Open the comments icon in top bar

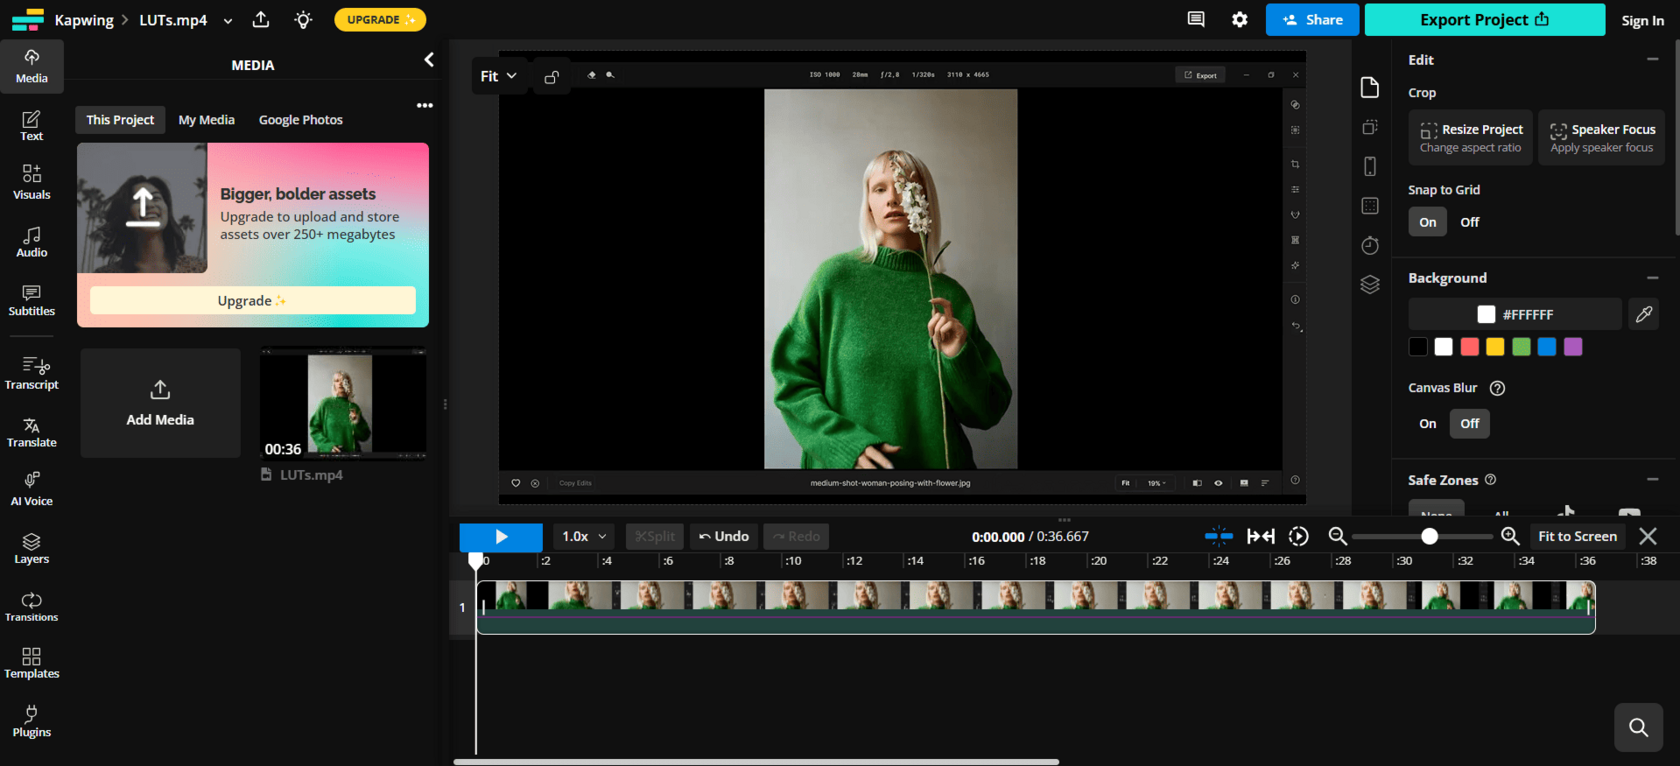pos(1195,20)
